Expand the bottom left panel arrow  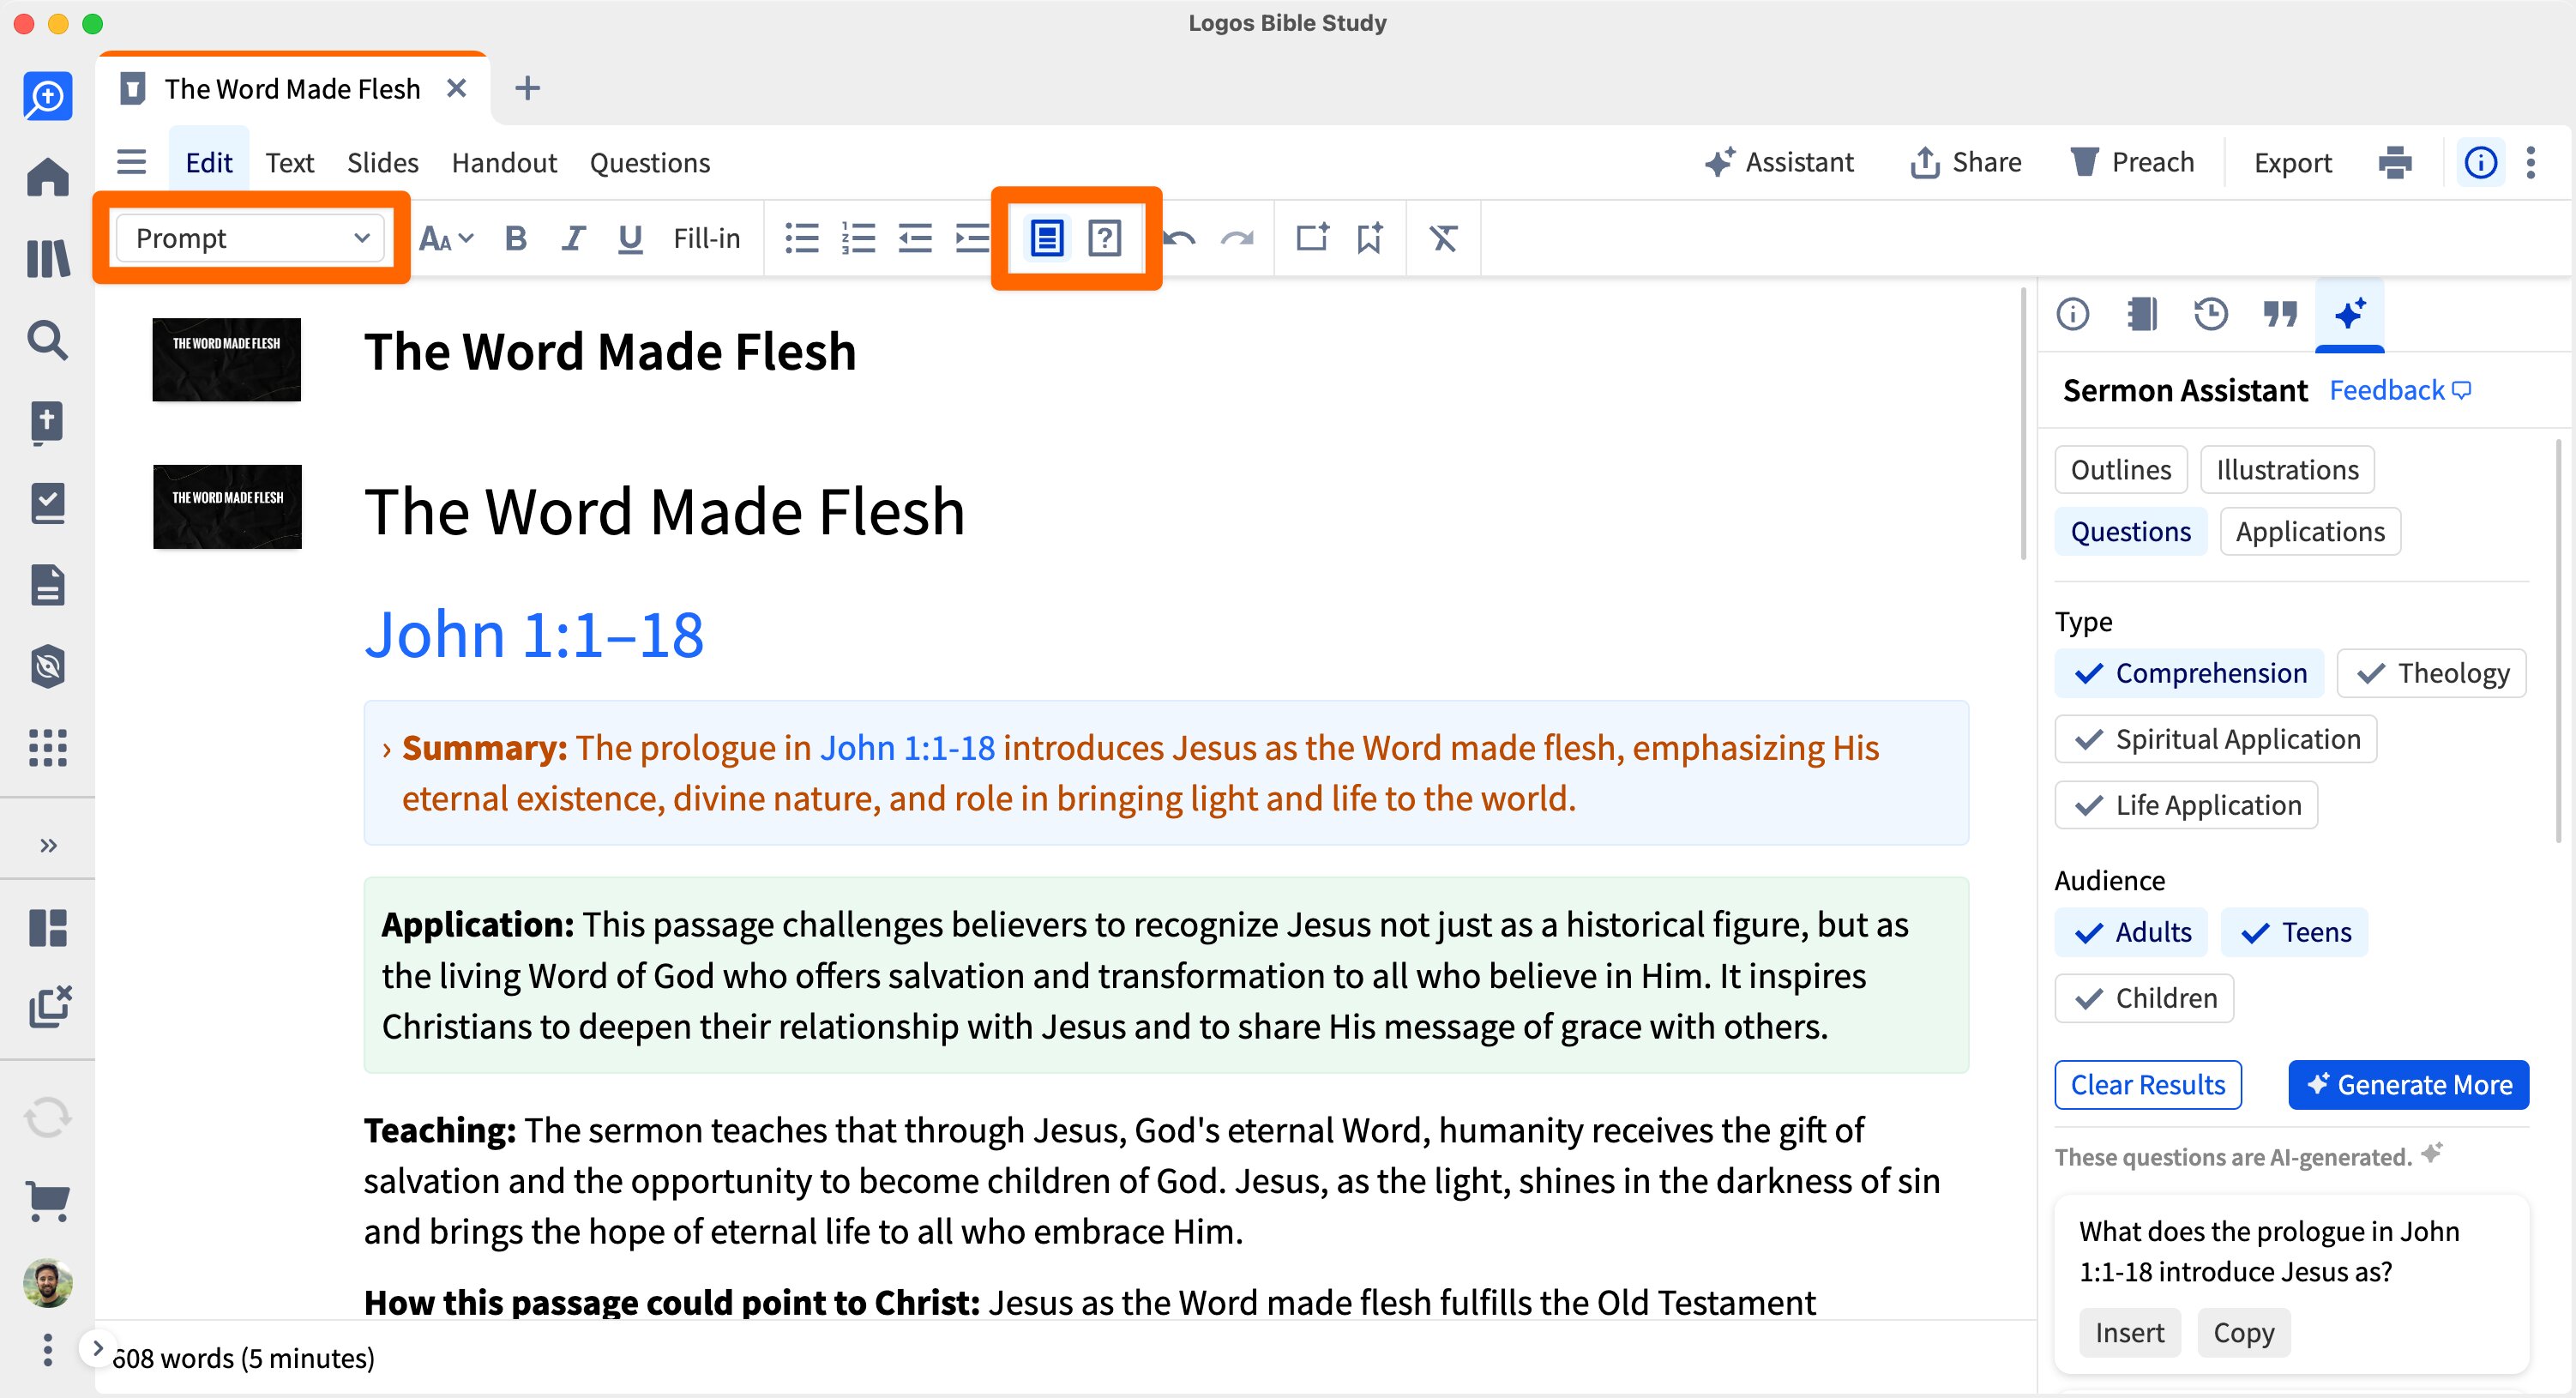tap(97, 1348)
